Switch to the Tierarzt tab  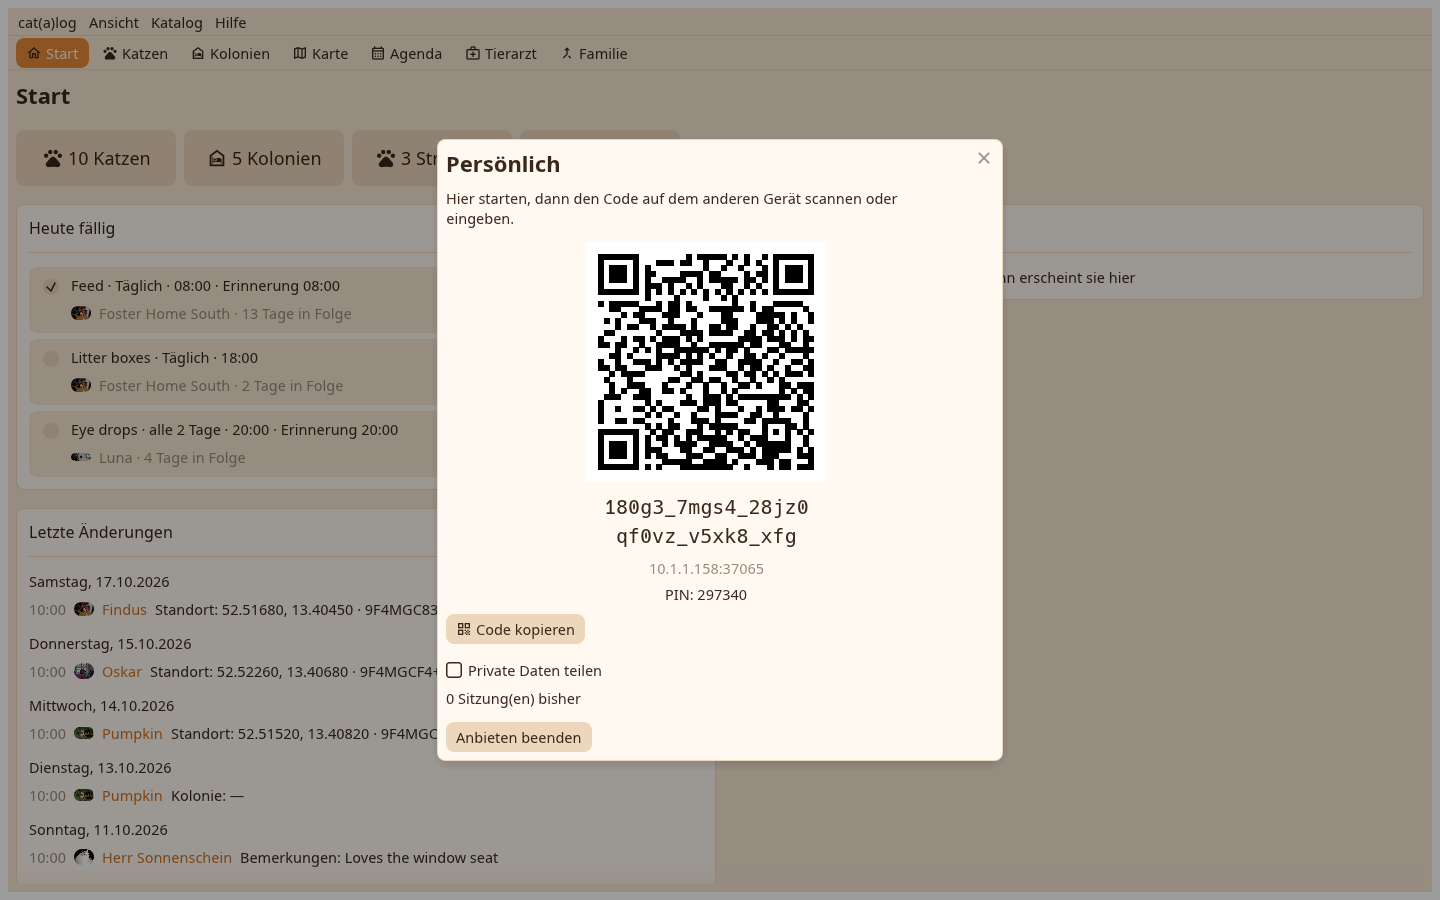(501, 53)
